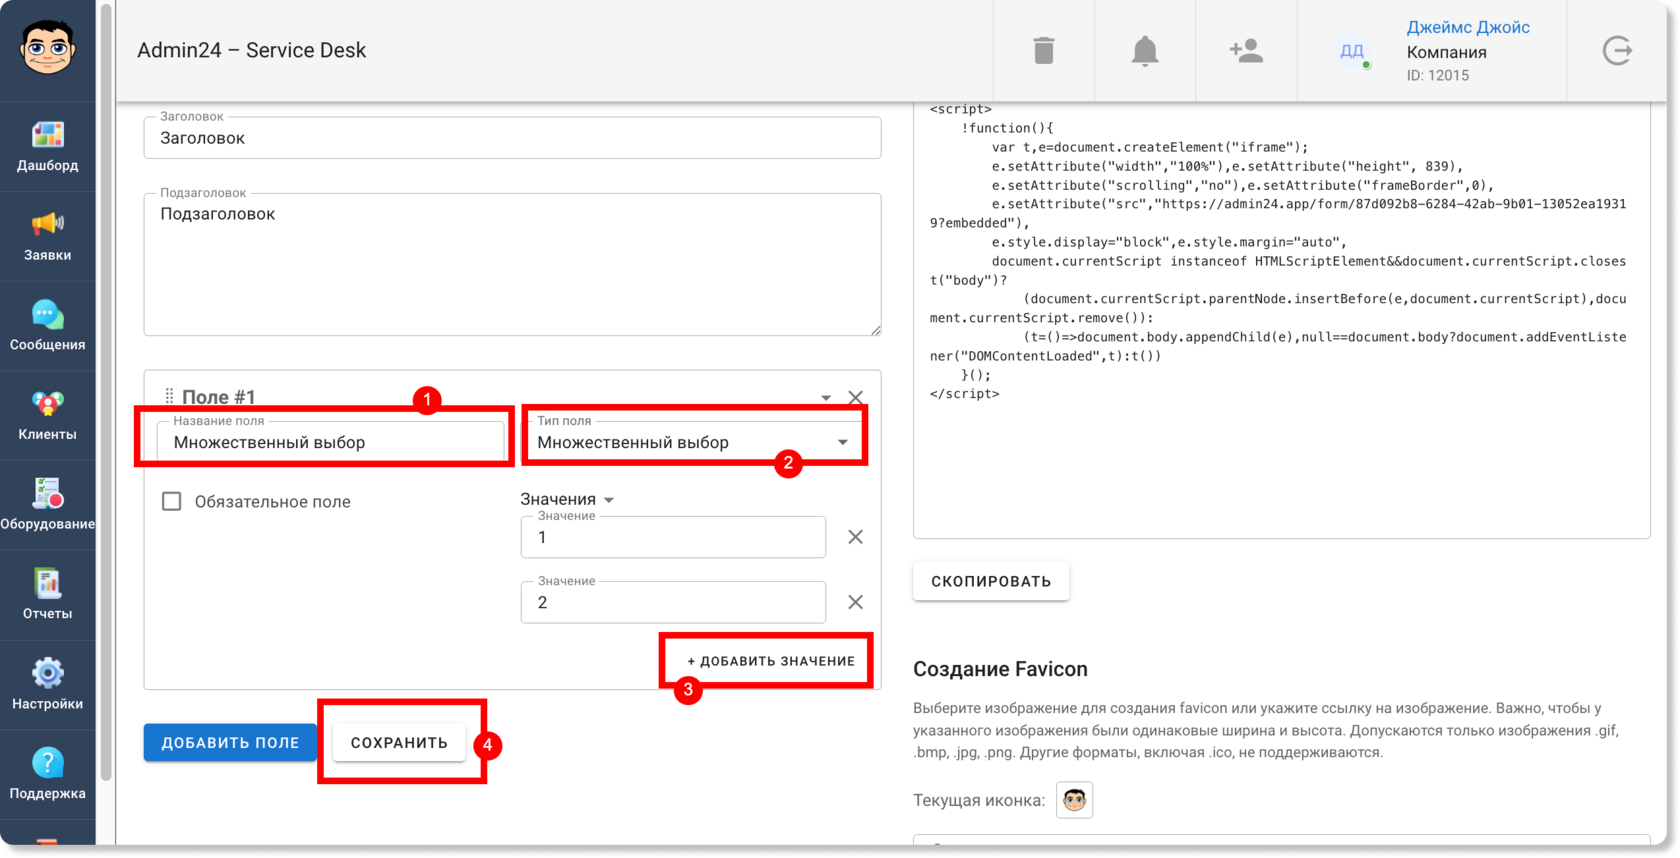The height and width of the screenshot is (858, 1680).
Task: Click the add user icon
Action: click(1246, 50)
